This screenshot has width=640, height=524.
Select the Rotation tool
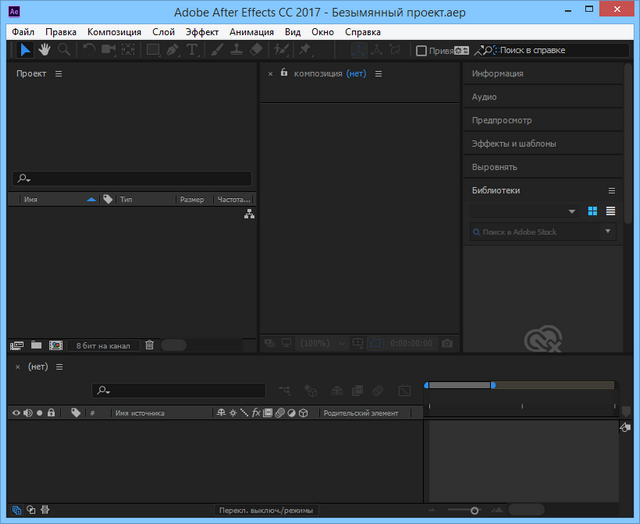click(x=89, y=50)
